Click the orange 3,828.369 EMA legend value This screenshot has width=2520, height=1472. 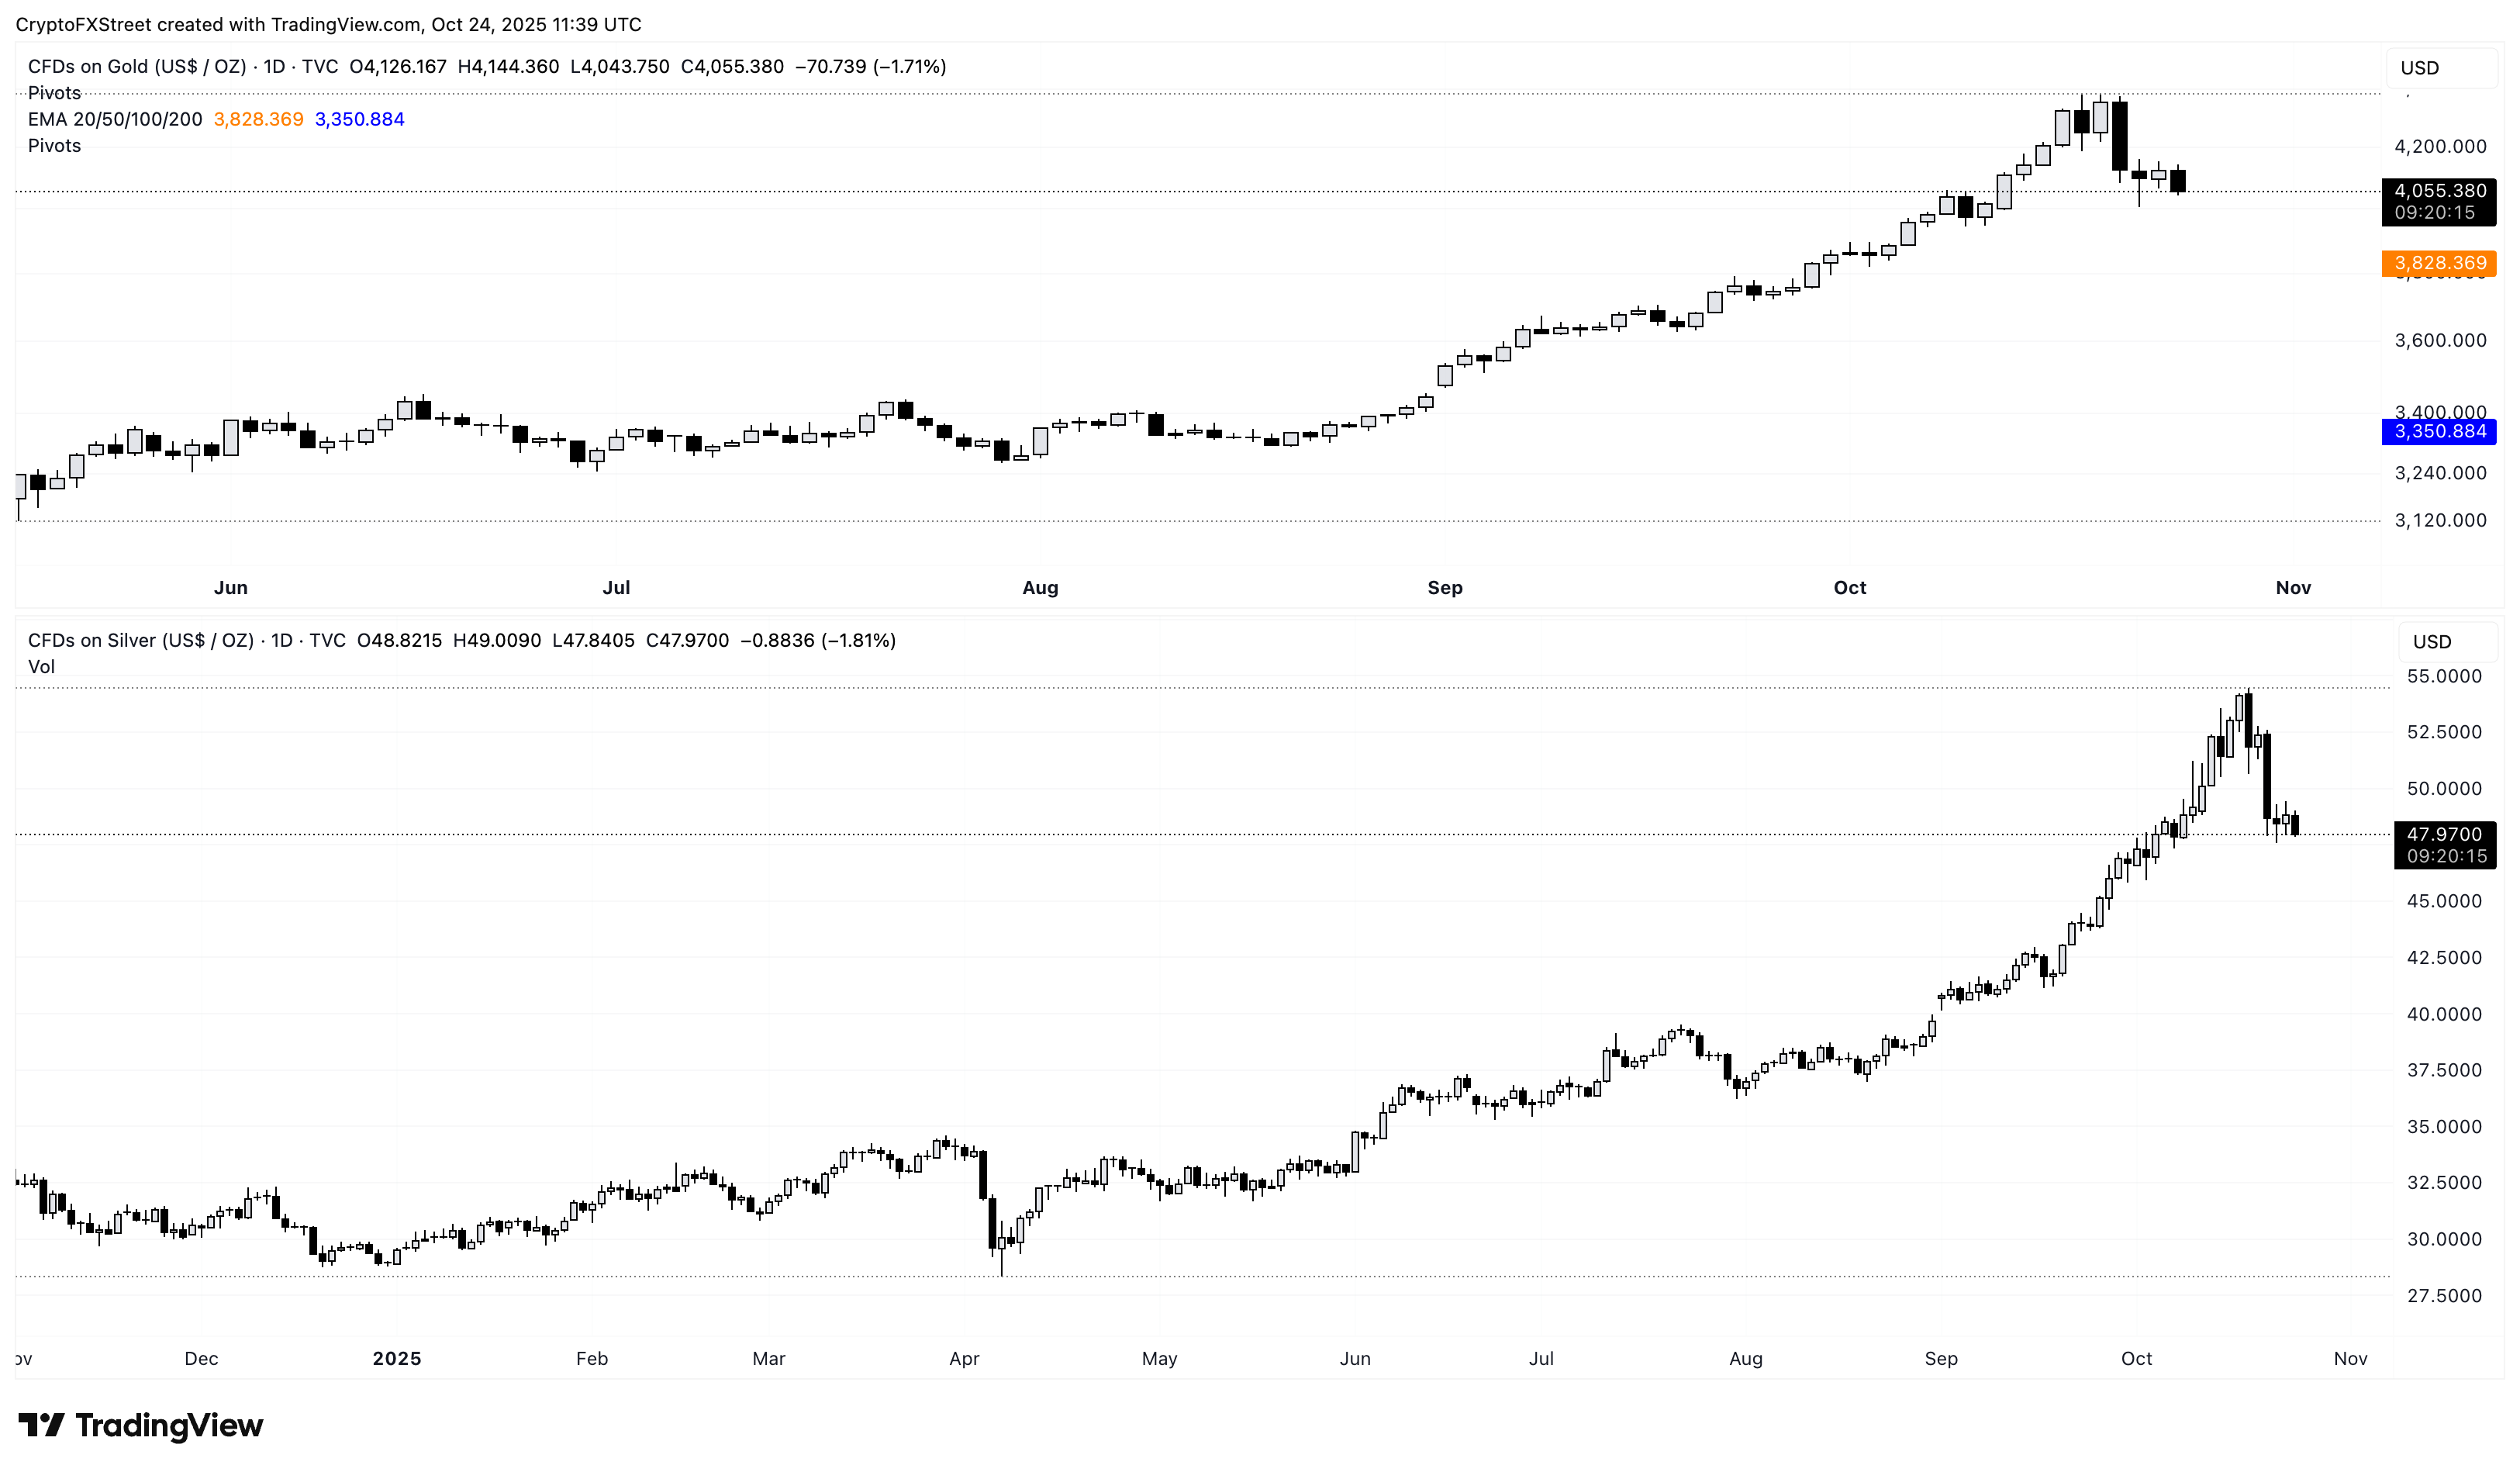tap(258, 119)
